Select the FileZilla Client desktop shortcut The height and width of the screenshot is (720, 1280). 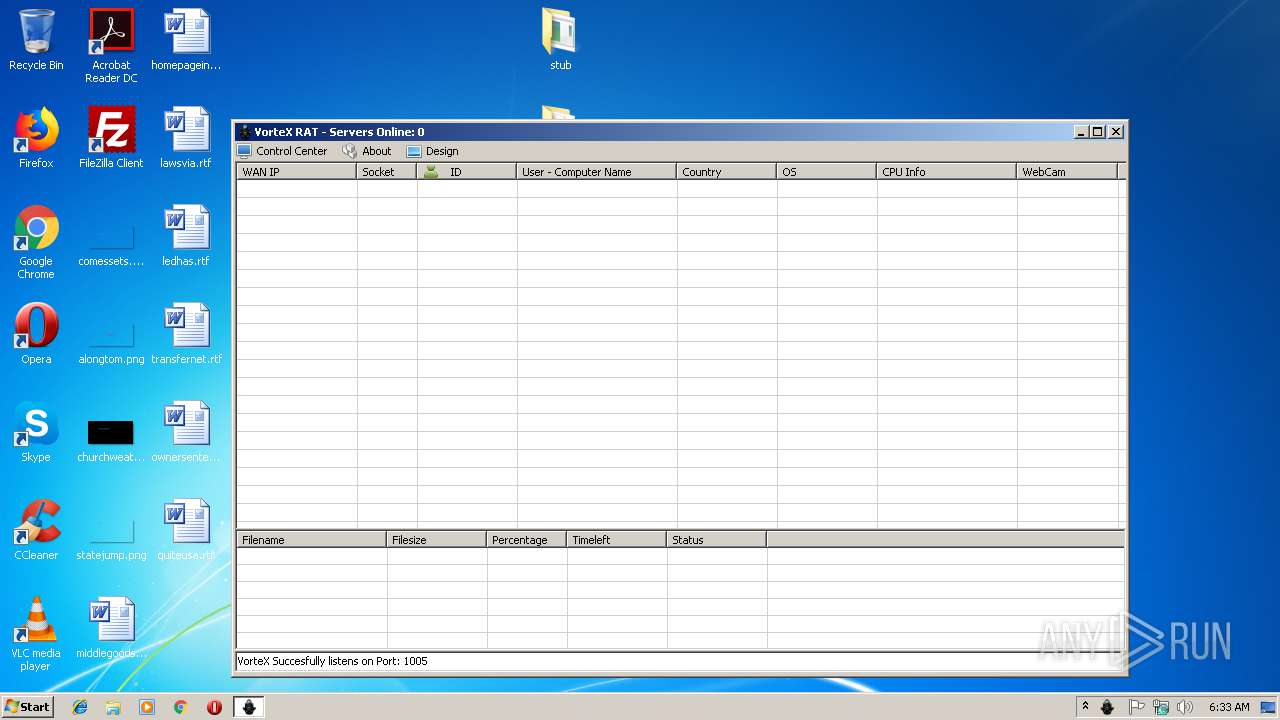111,138
